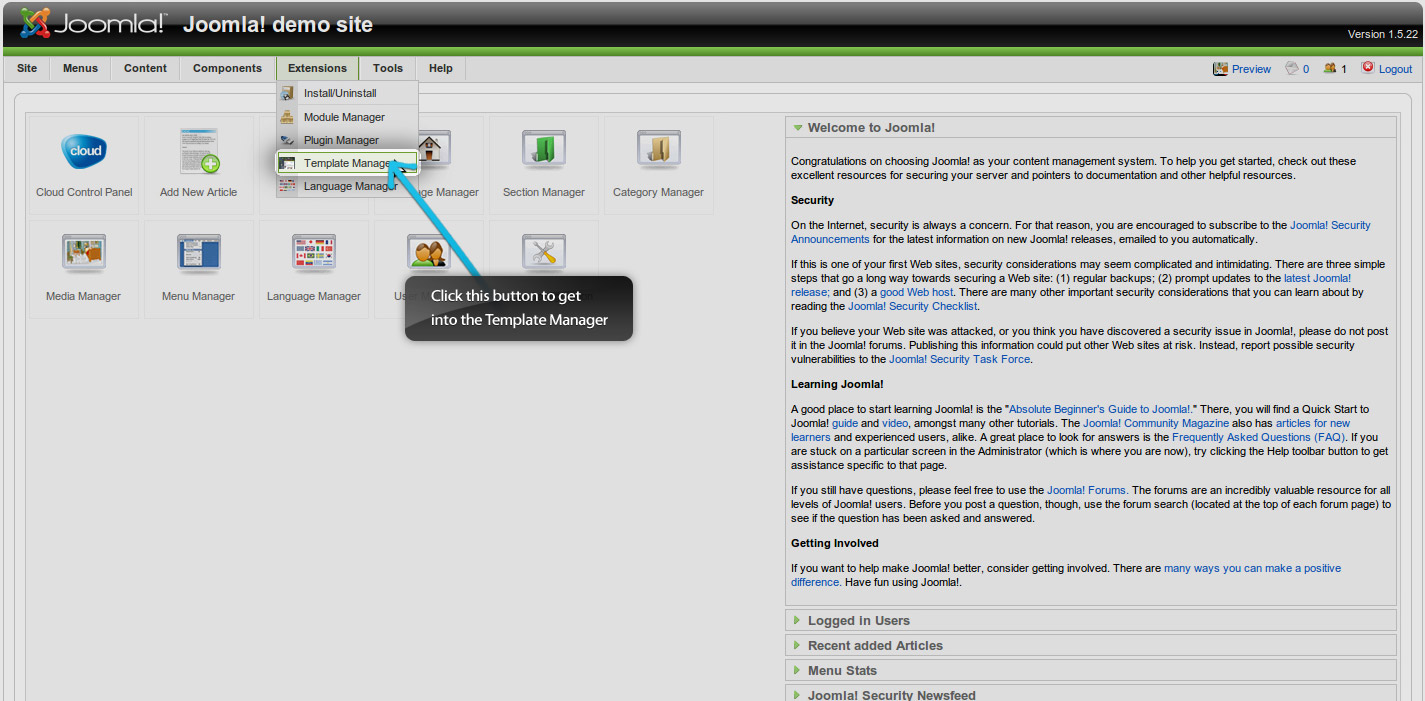Image resolution: width=1425 pixels, height=701 pixels.
Task: Choose Language Manager from Extensions dropdown
Action: point(347,186)
